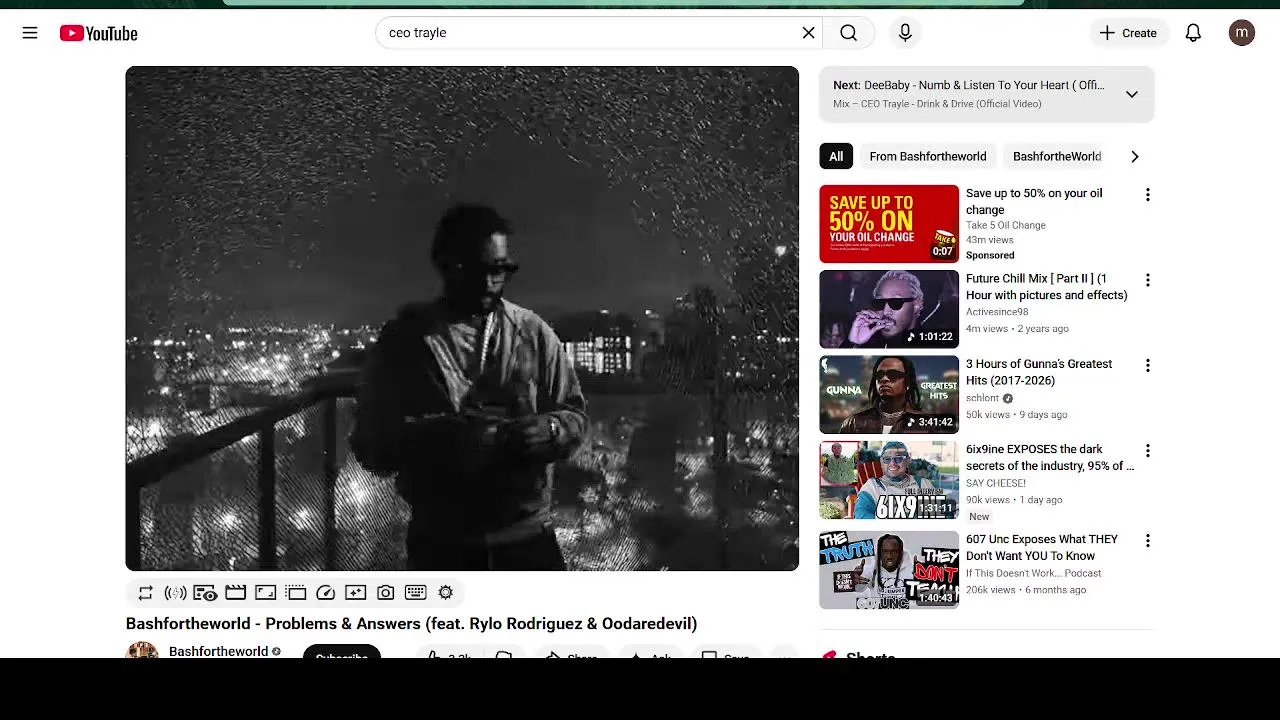Click the '3 Hours of Gunna's Greatest Hits' title
This screenshot has height=720, width=1280.
pos(1039,372)
